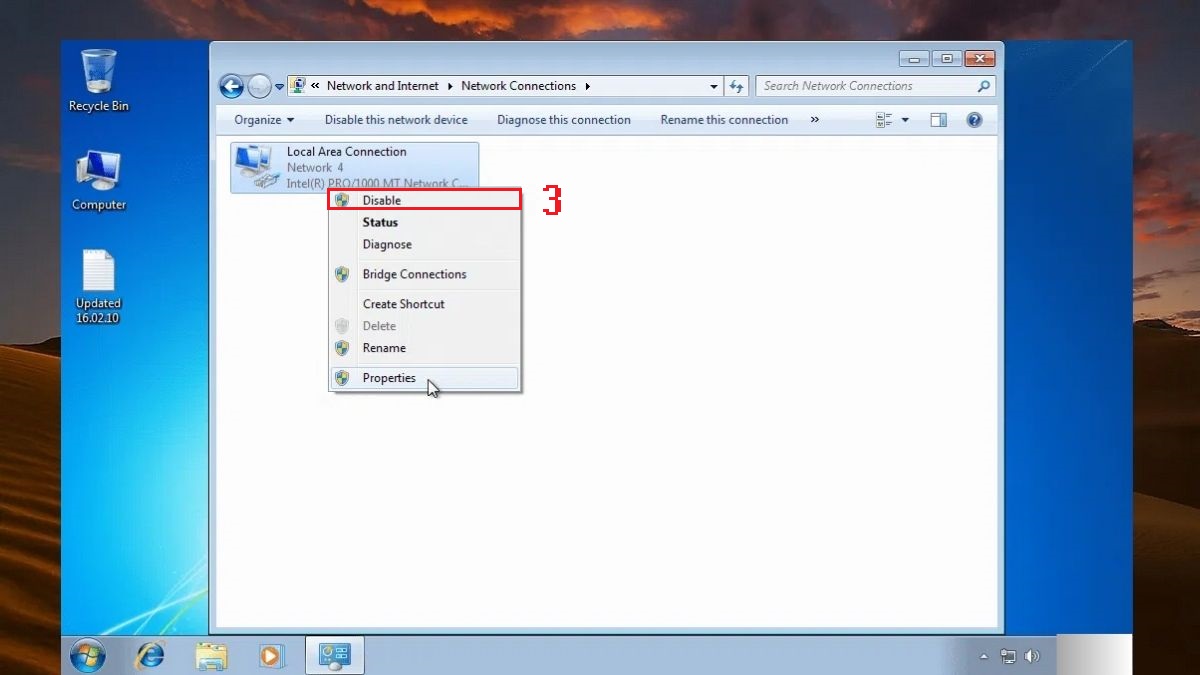Open the Recycle Bin desktop icon
The height and width of the screenshot is (675, 1200).
tap(98, 80)
